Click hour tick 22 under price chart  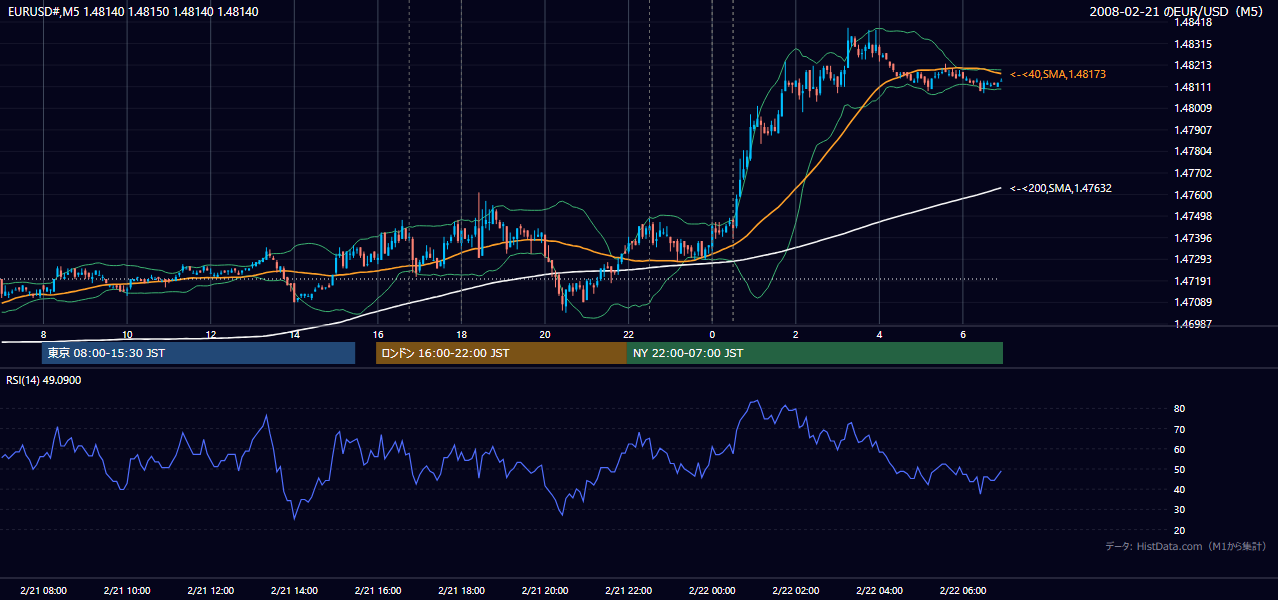tap(628, 334)
